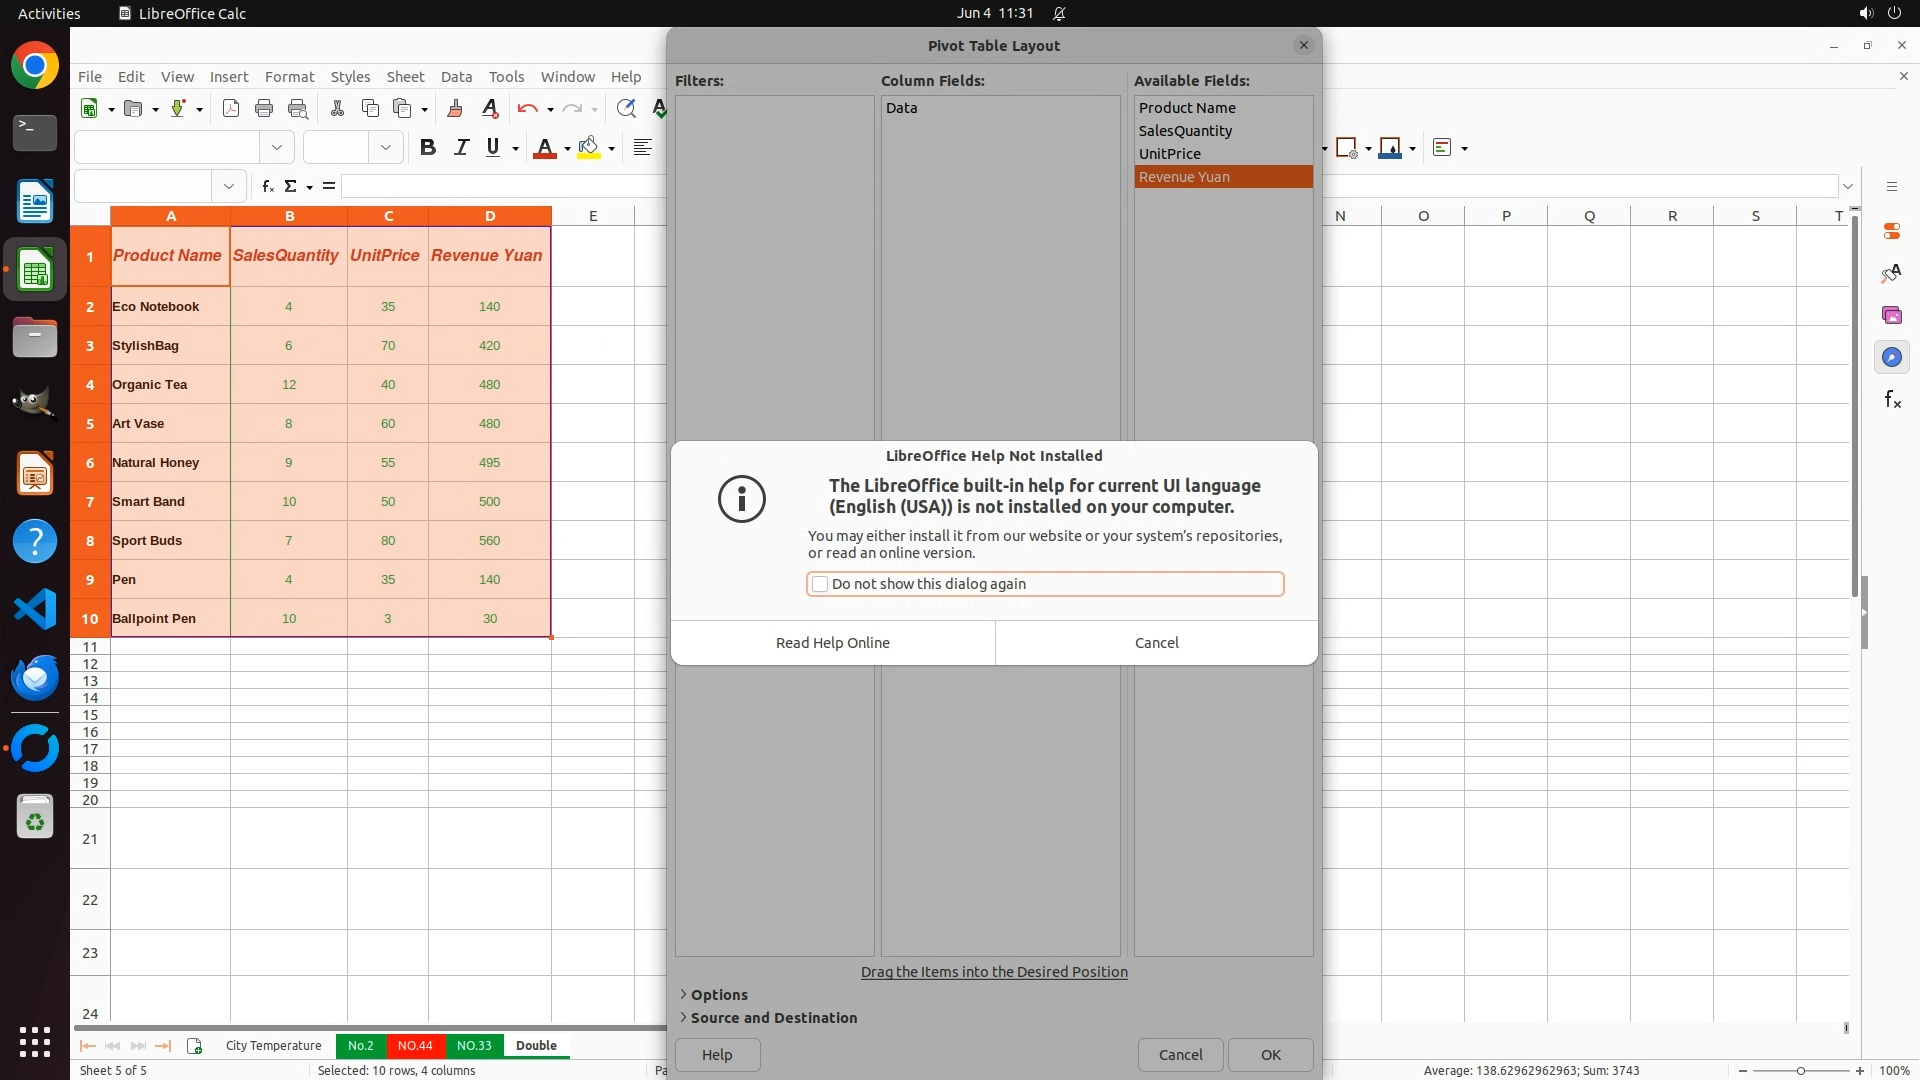The image size is (1920, 1080).
Task: Open the font name dropdown arrow
Action: tap(277, 148)
